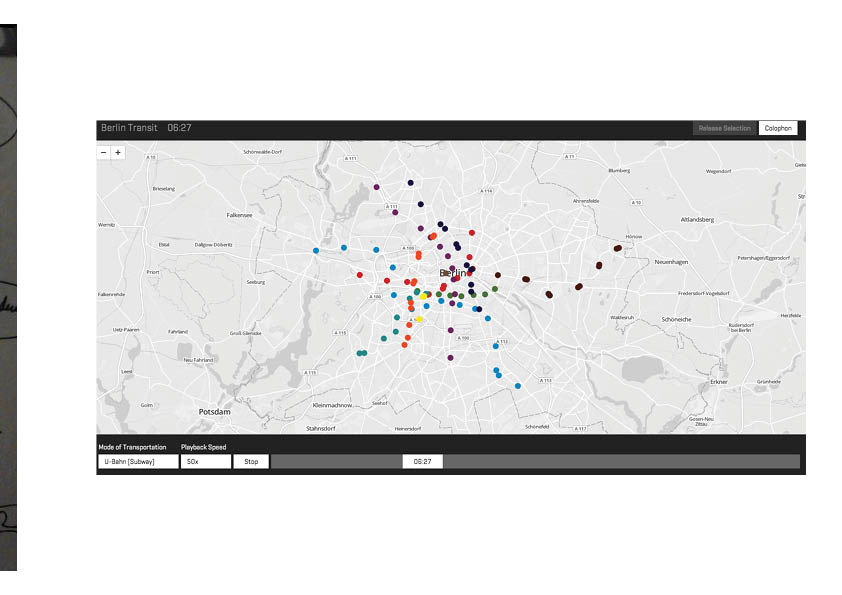Jump to the end of the timeline track
Image resolution: width=842 pixels, height=595 pixels.
[x=795, y=462]
